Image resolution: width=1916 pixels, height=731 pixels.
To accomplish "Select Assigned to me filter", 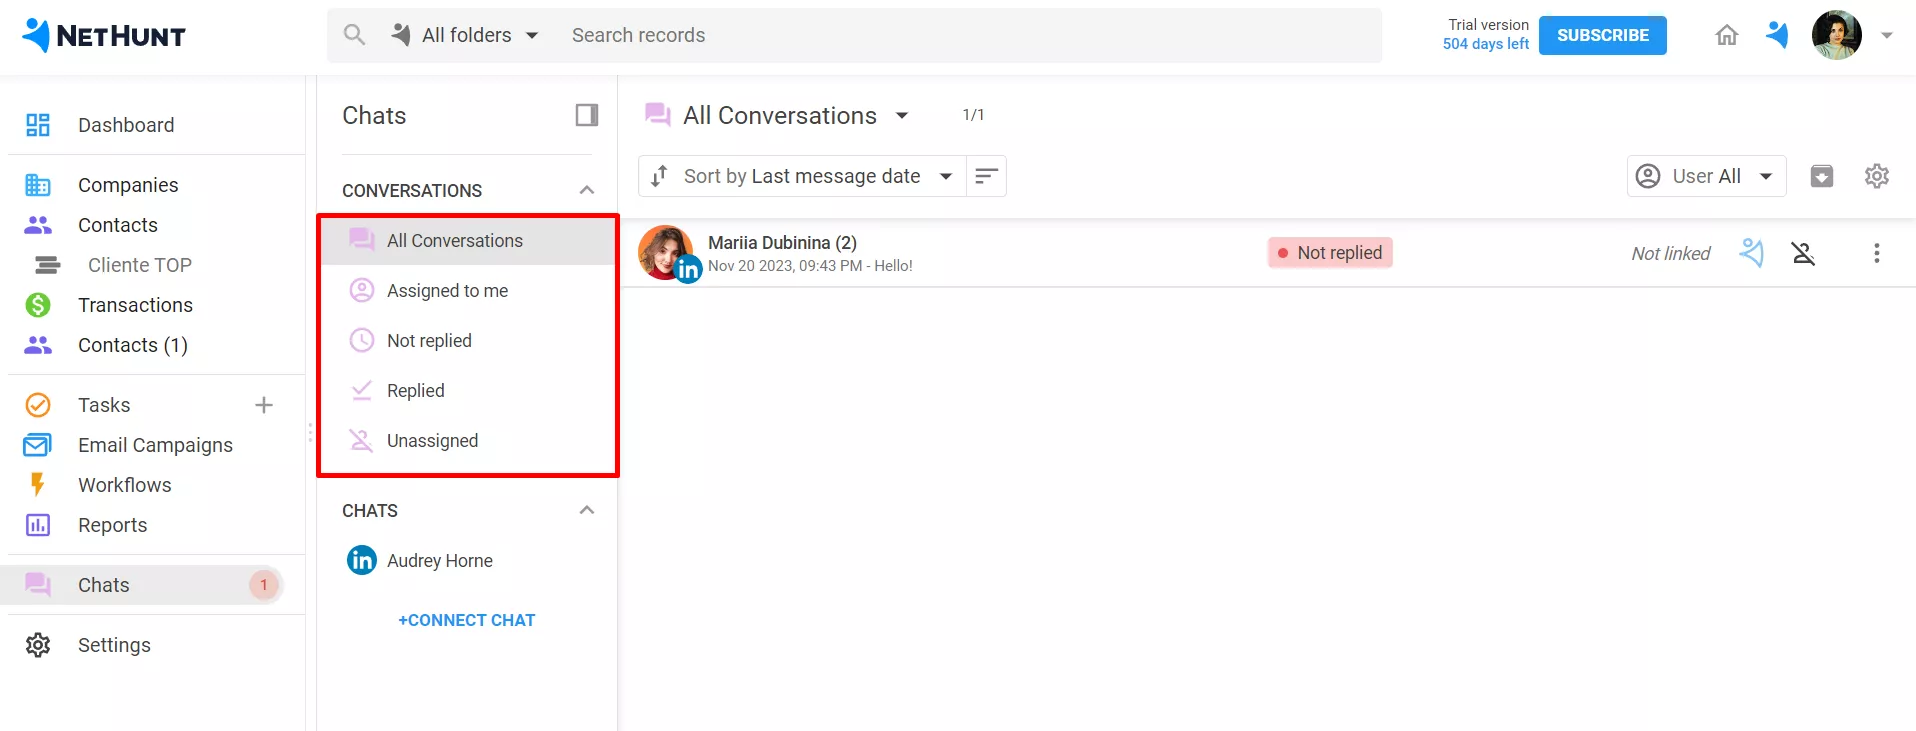I will (467, 291).
